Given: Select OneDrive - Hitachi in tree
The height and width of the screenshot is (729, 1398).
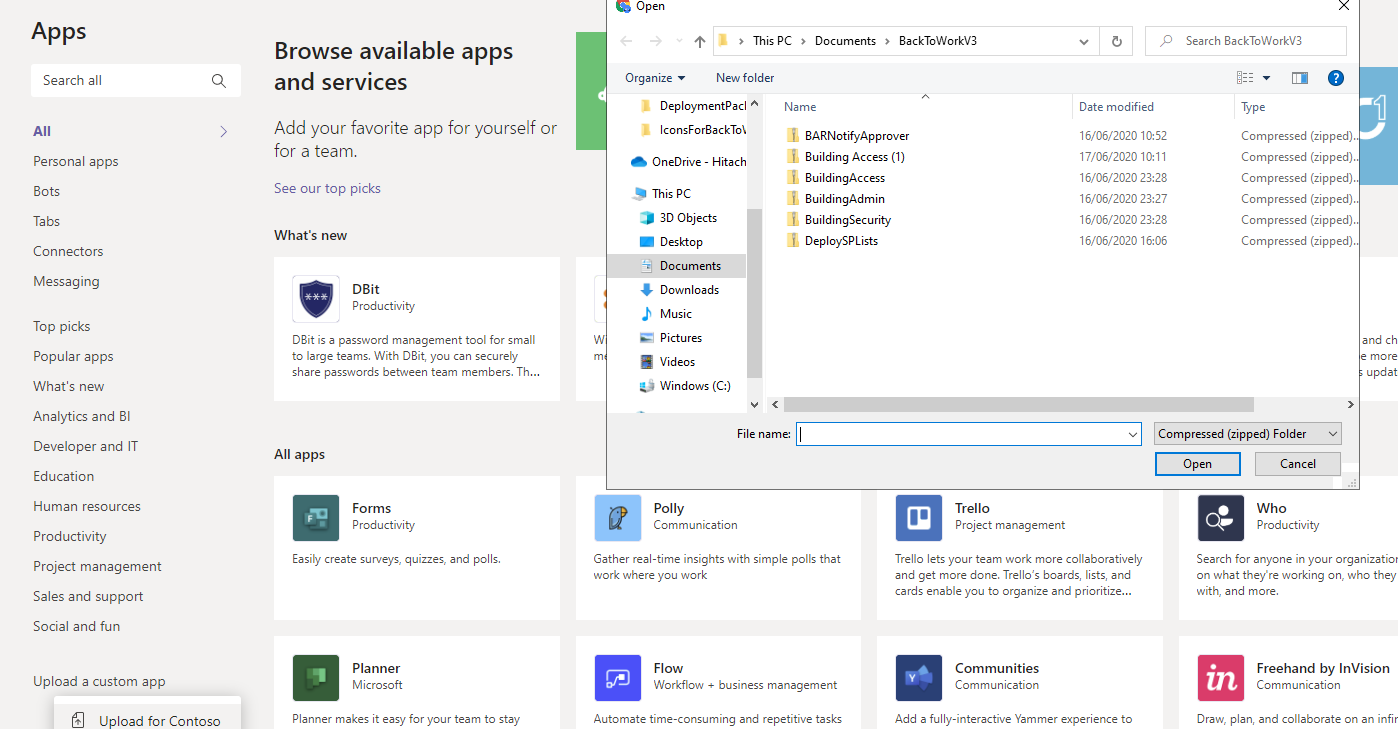Looking at the screenshot, I should 689,162.
